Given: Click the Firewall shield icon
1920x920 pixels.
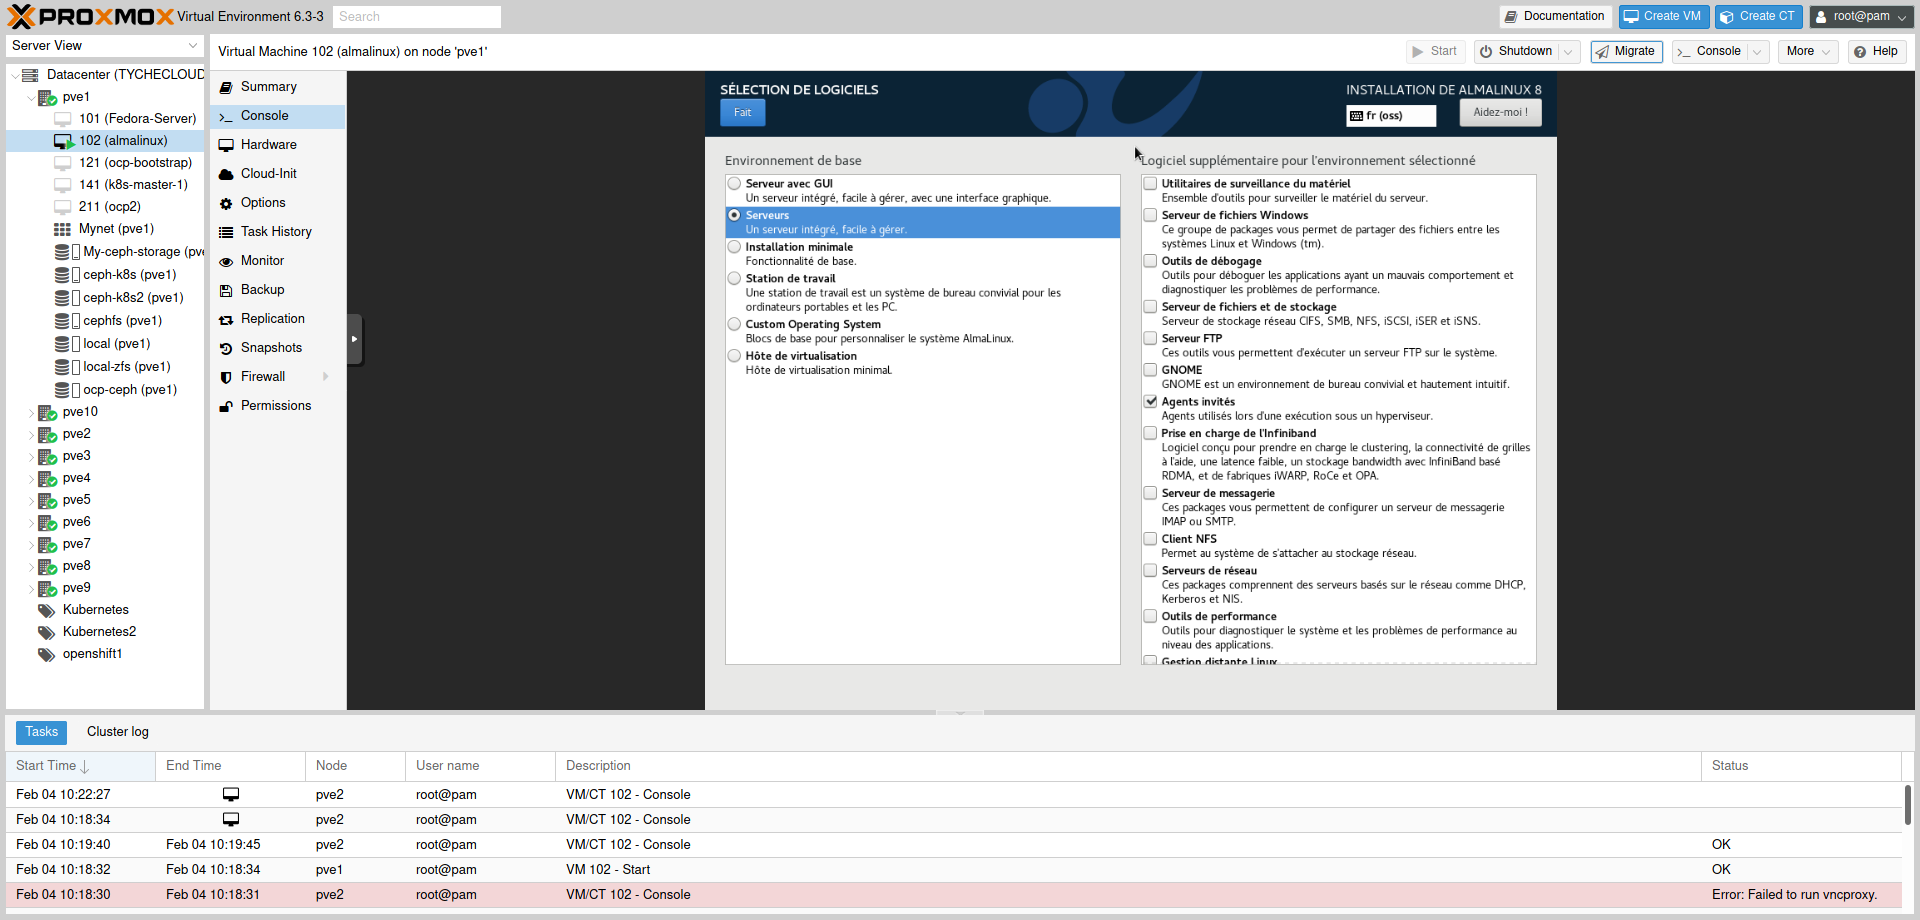Looking at the screenshot, I should click(x=226, y=377).
